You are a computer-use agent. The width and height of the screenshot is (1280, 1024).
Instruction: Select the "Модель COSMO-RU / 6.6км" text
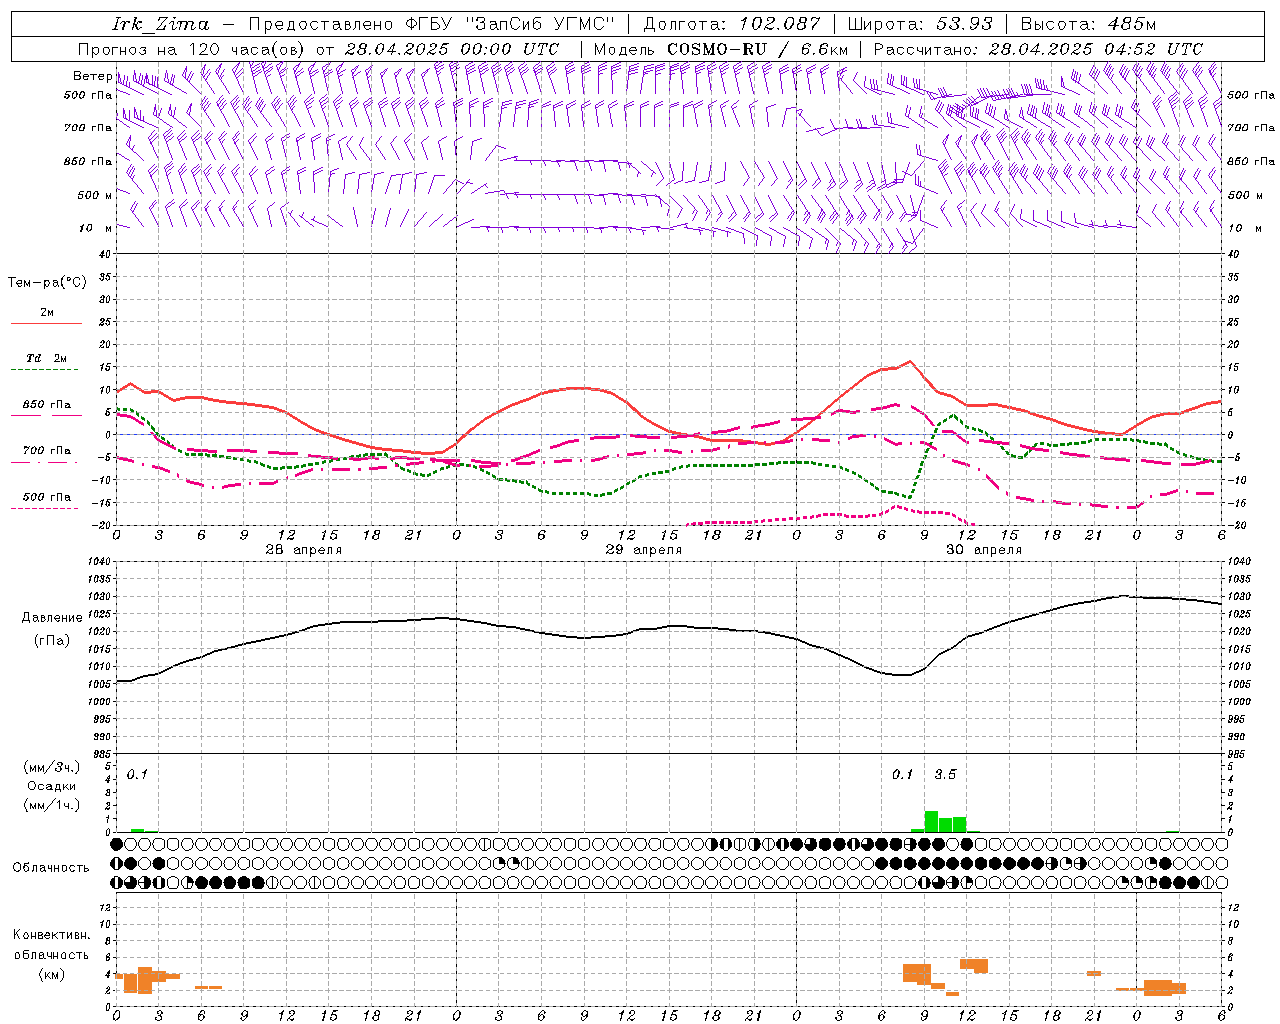tap(720, 48)
